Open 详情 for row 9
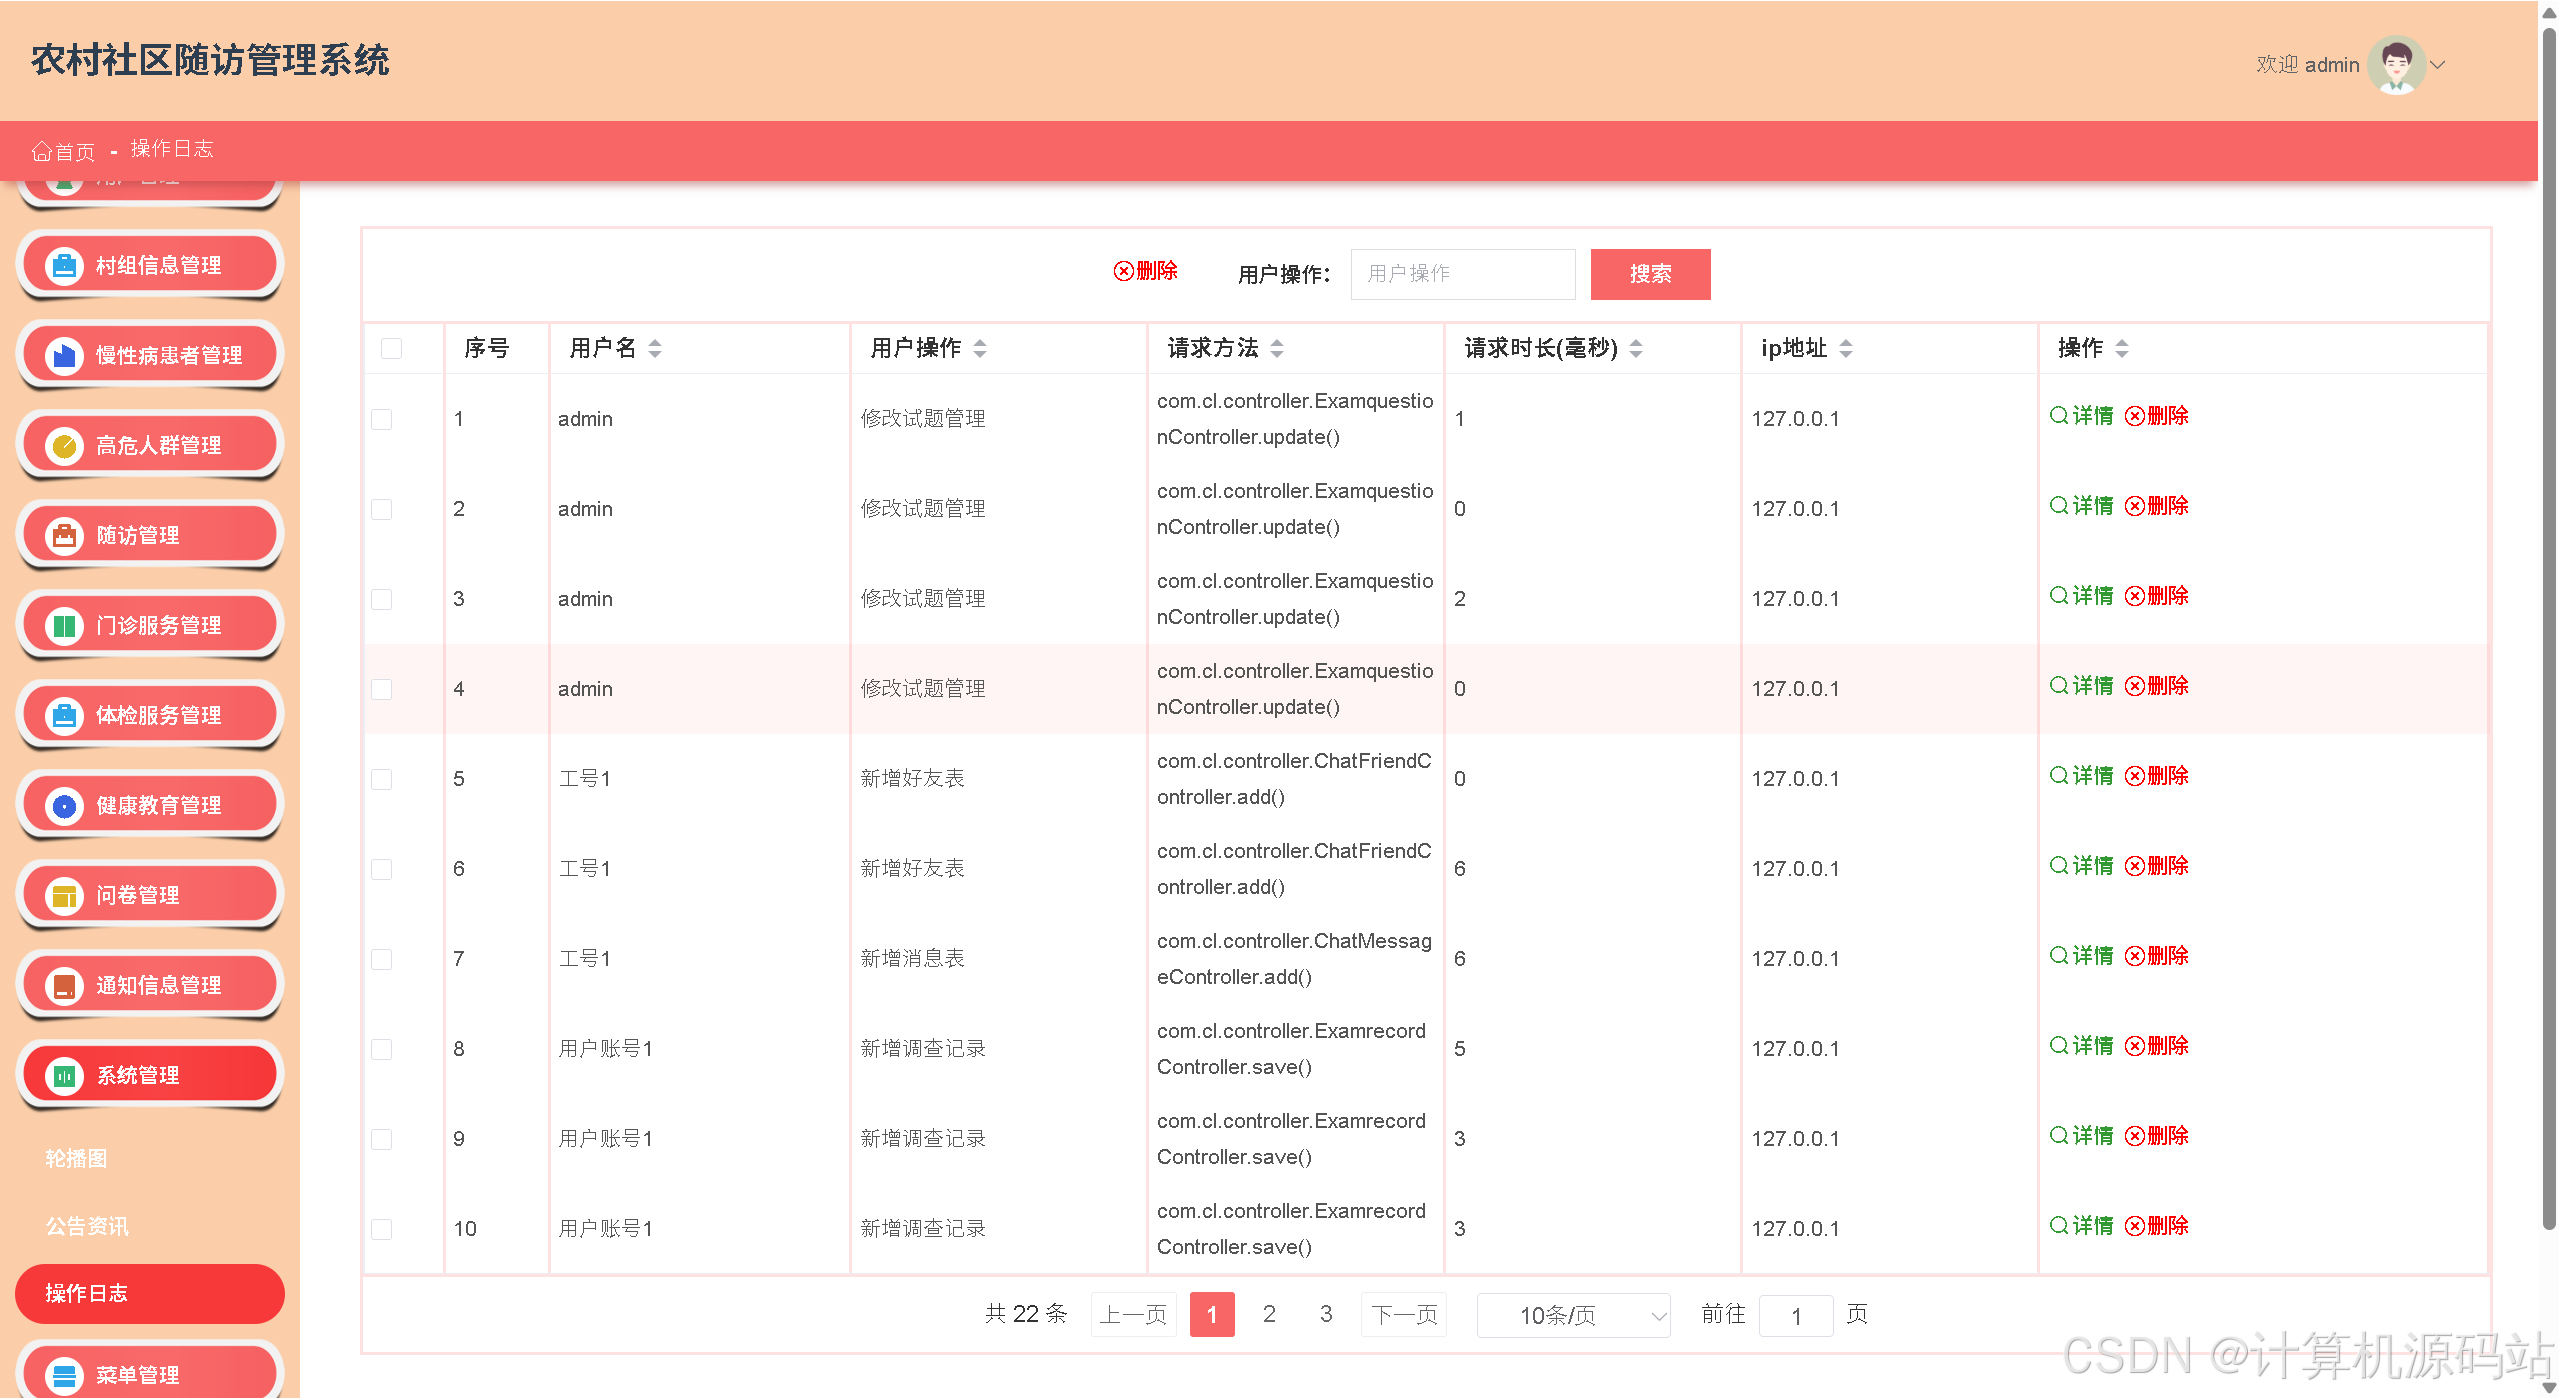The image size is (2559, 1398). (x=2081, y=1136)
